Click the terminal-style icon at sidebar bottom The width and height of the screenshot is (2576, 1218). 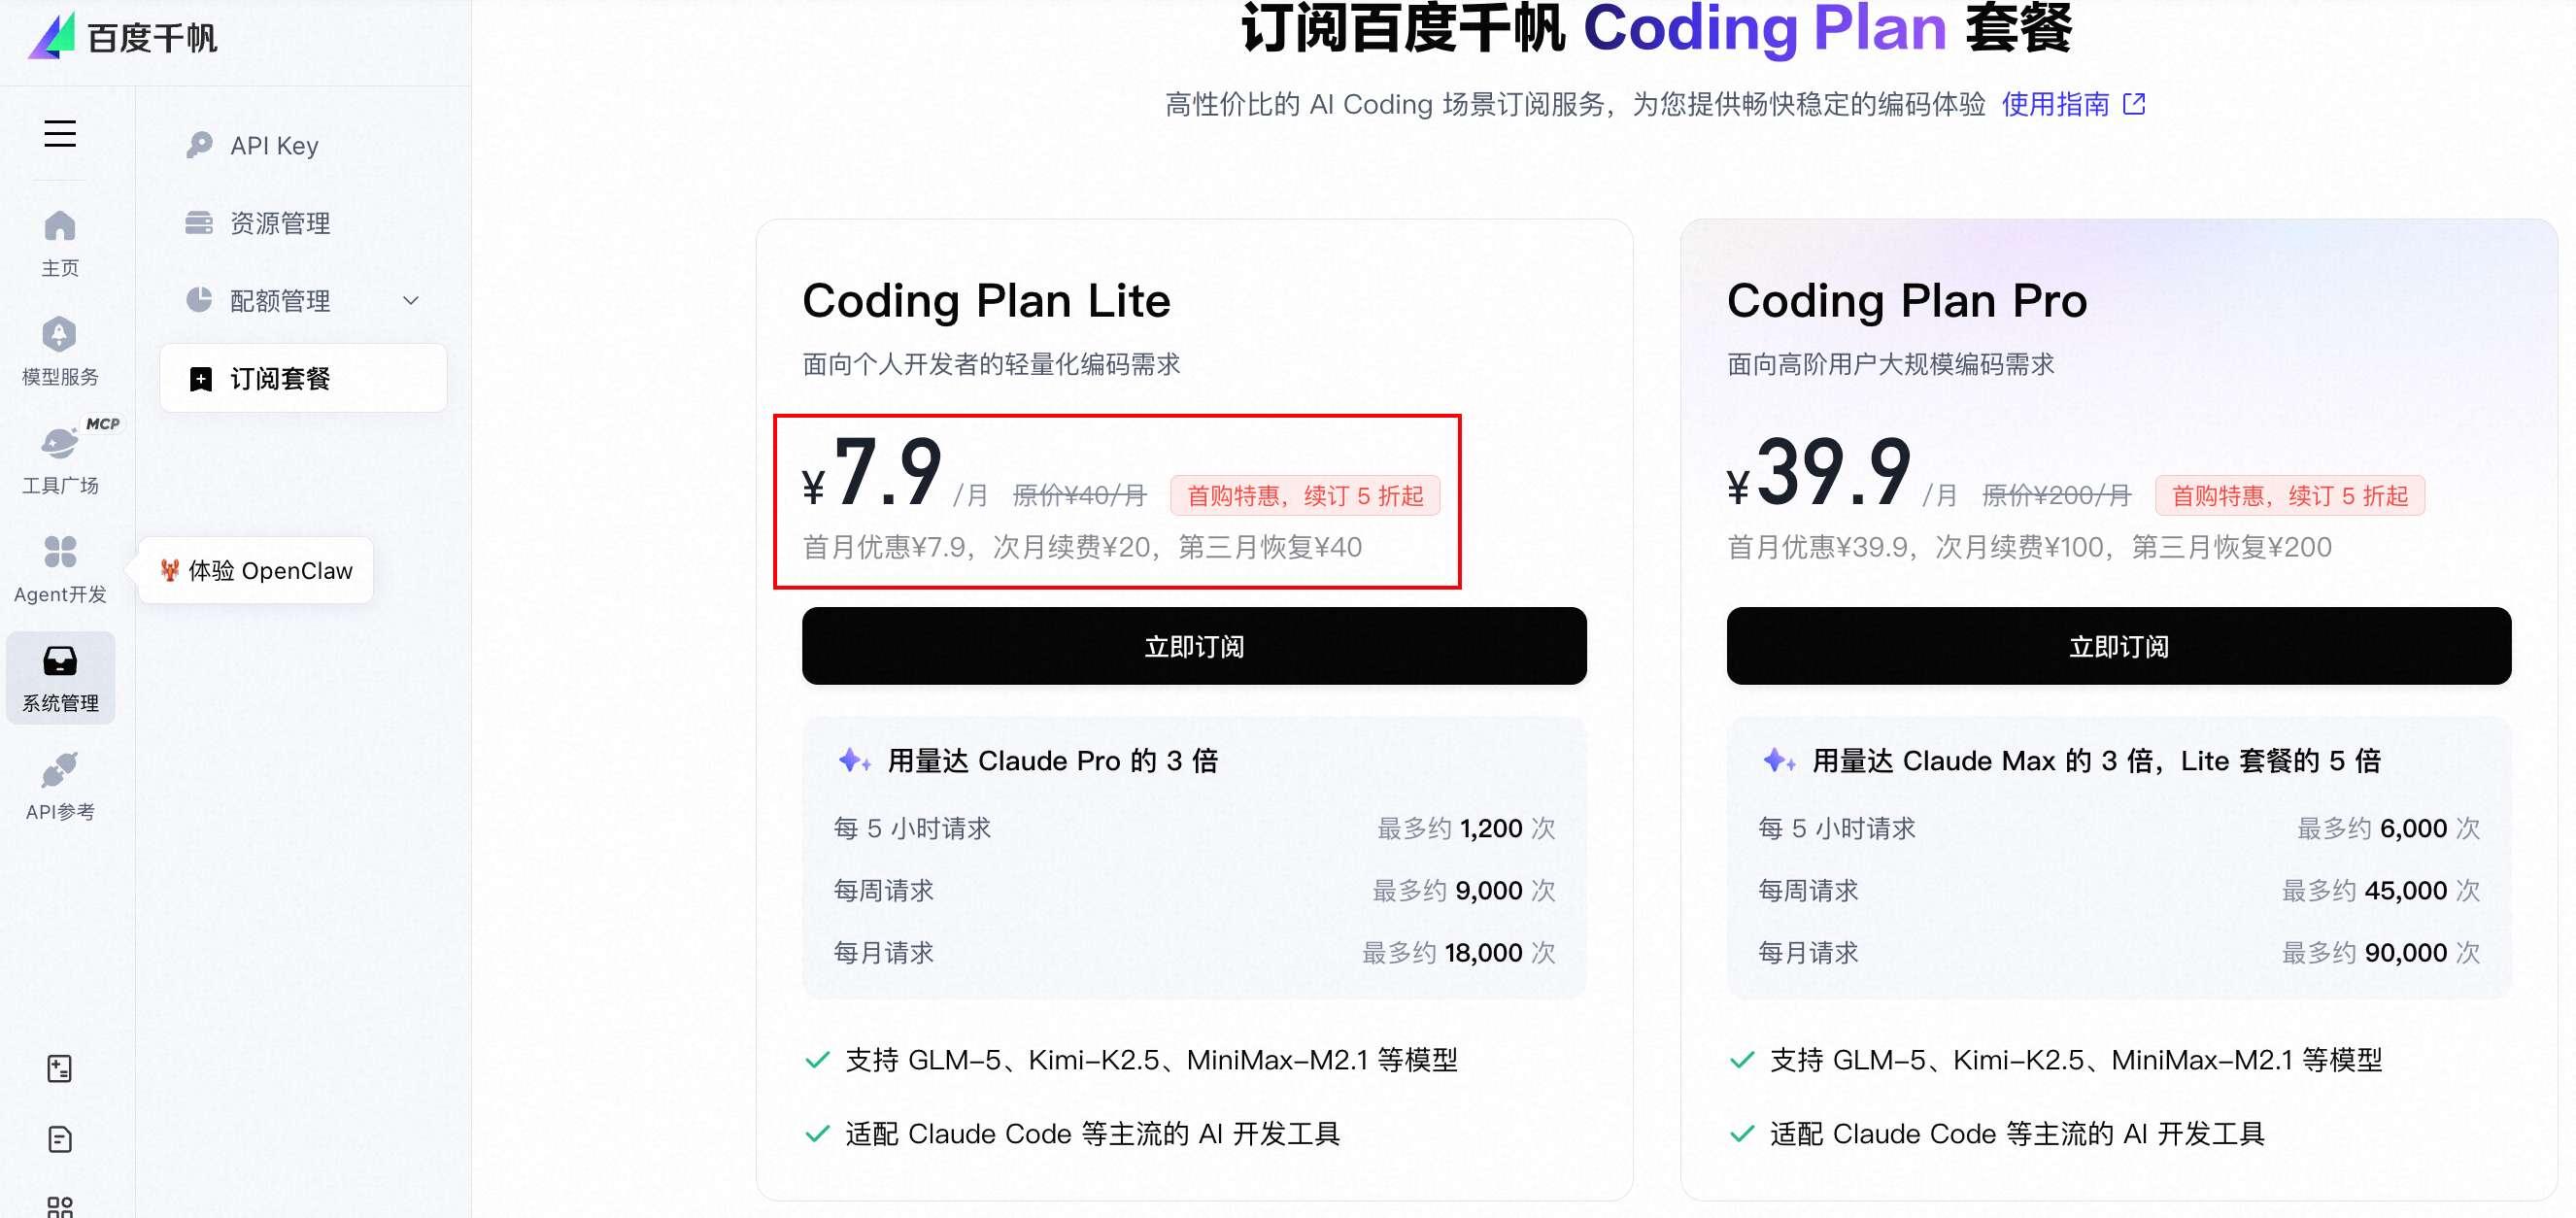60,1068
